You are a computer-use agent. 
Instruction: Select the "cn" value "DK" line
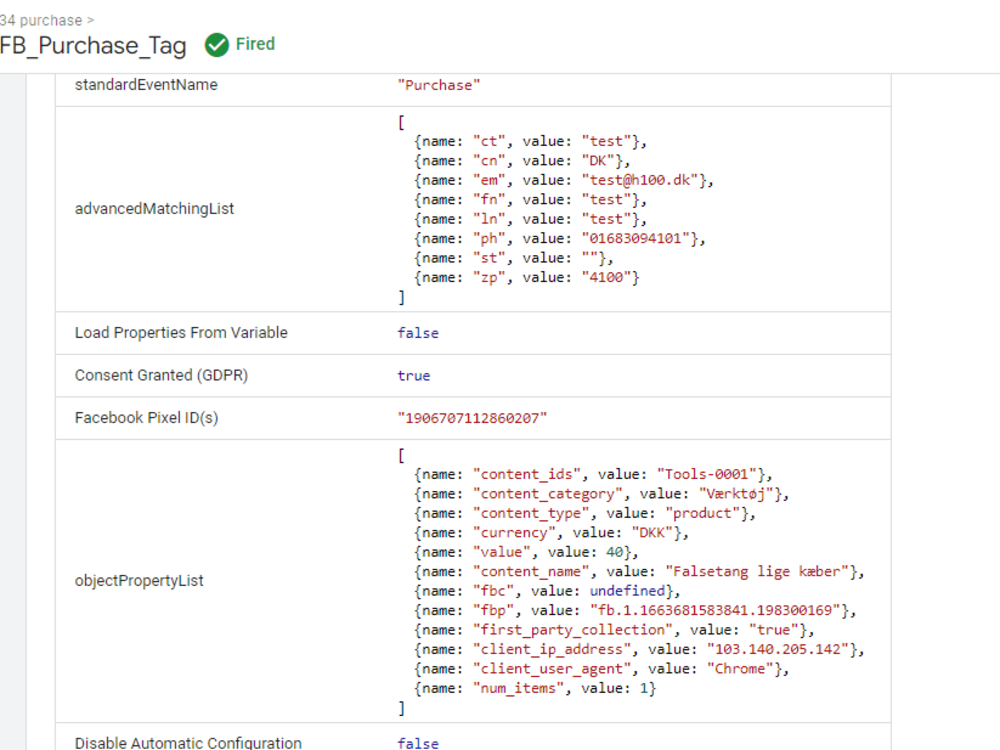click(x=522, y=161)
